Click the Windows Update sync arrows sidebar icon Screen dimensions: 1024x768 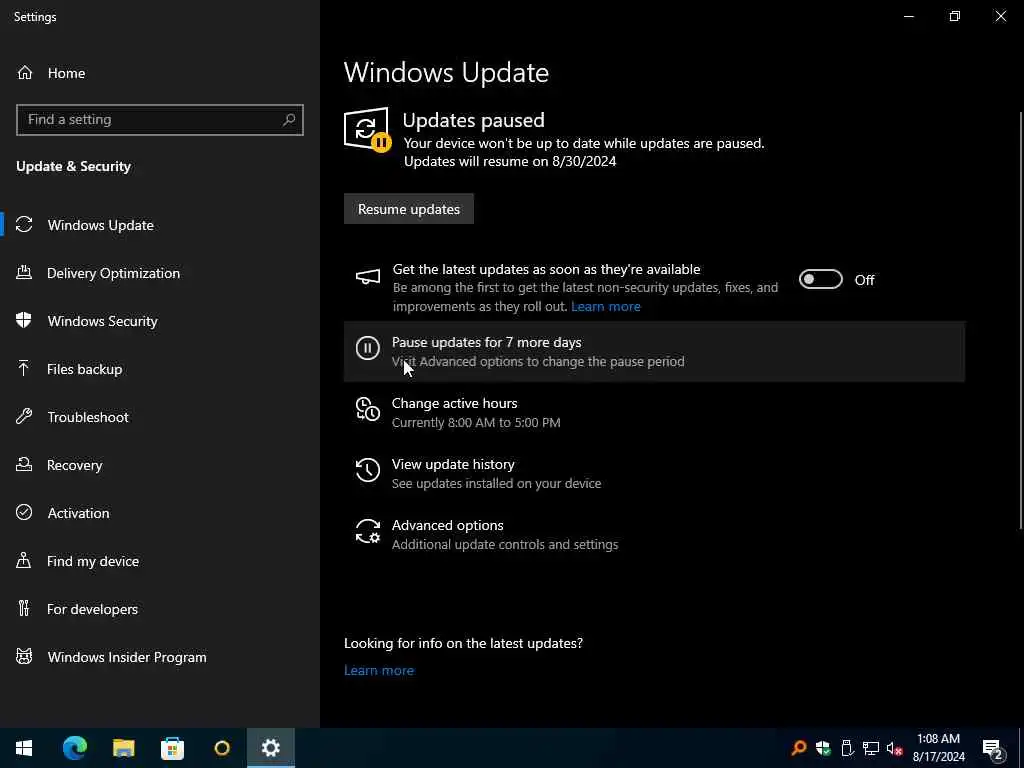24,225
